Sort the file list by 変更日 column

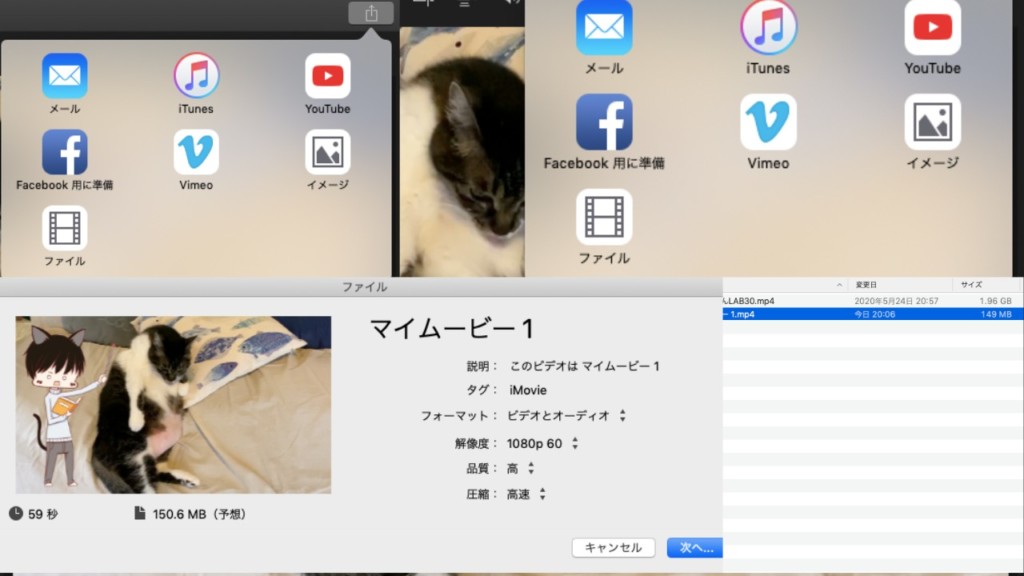(866, 285)
